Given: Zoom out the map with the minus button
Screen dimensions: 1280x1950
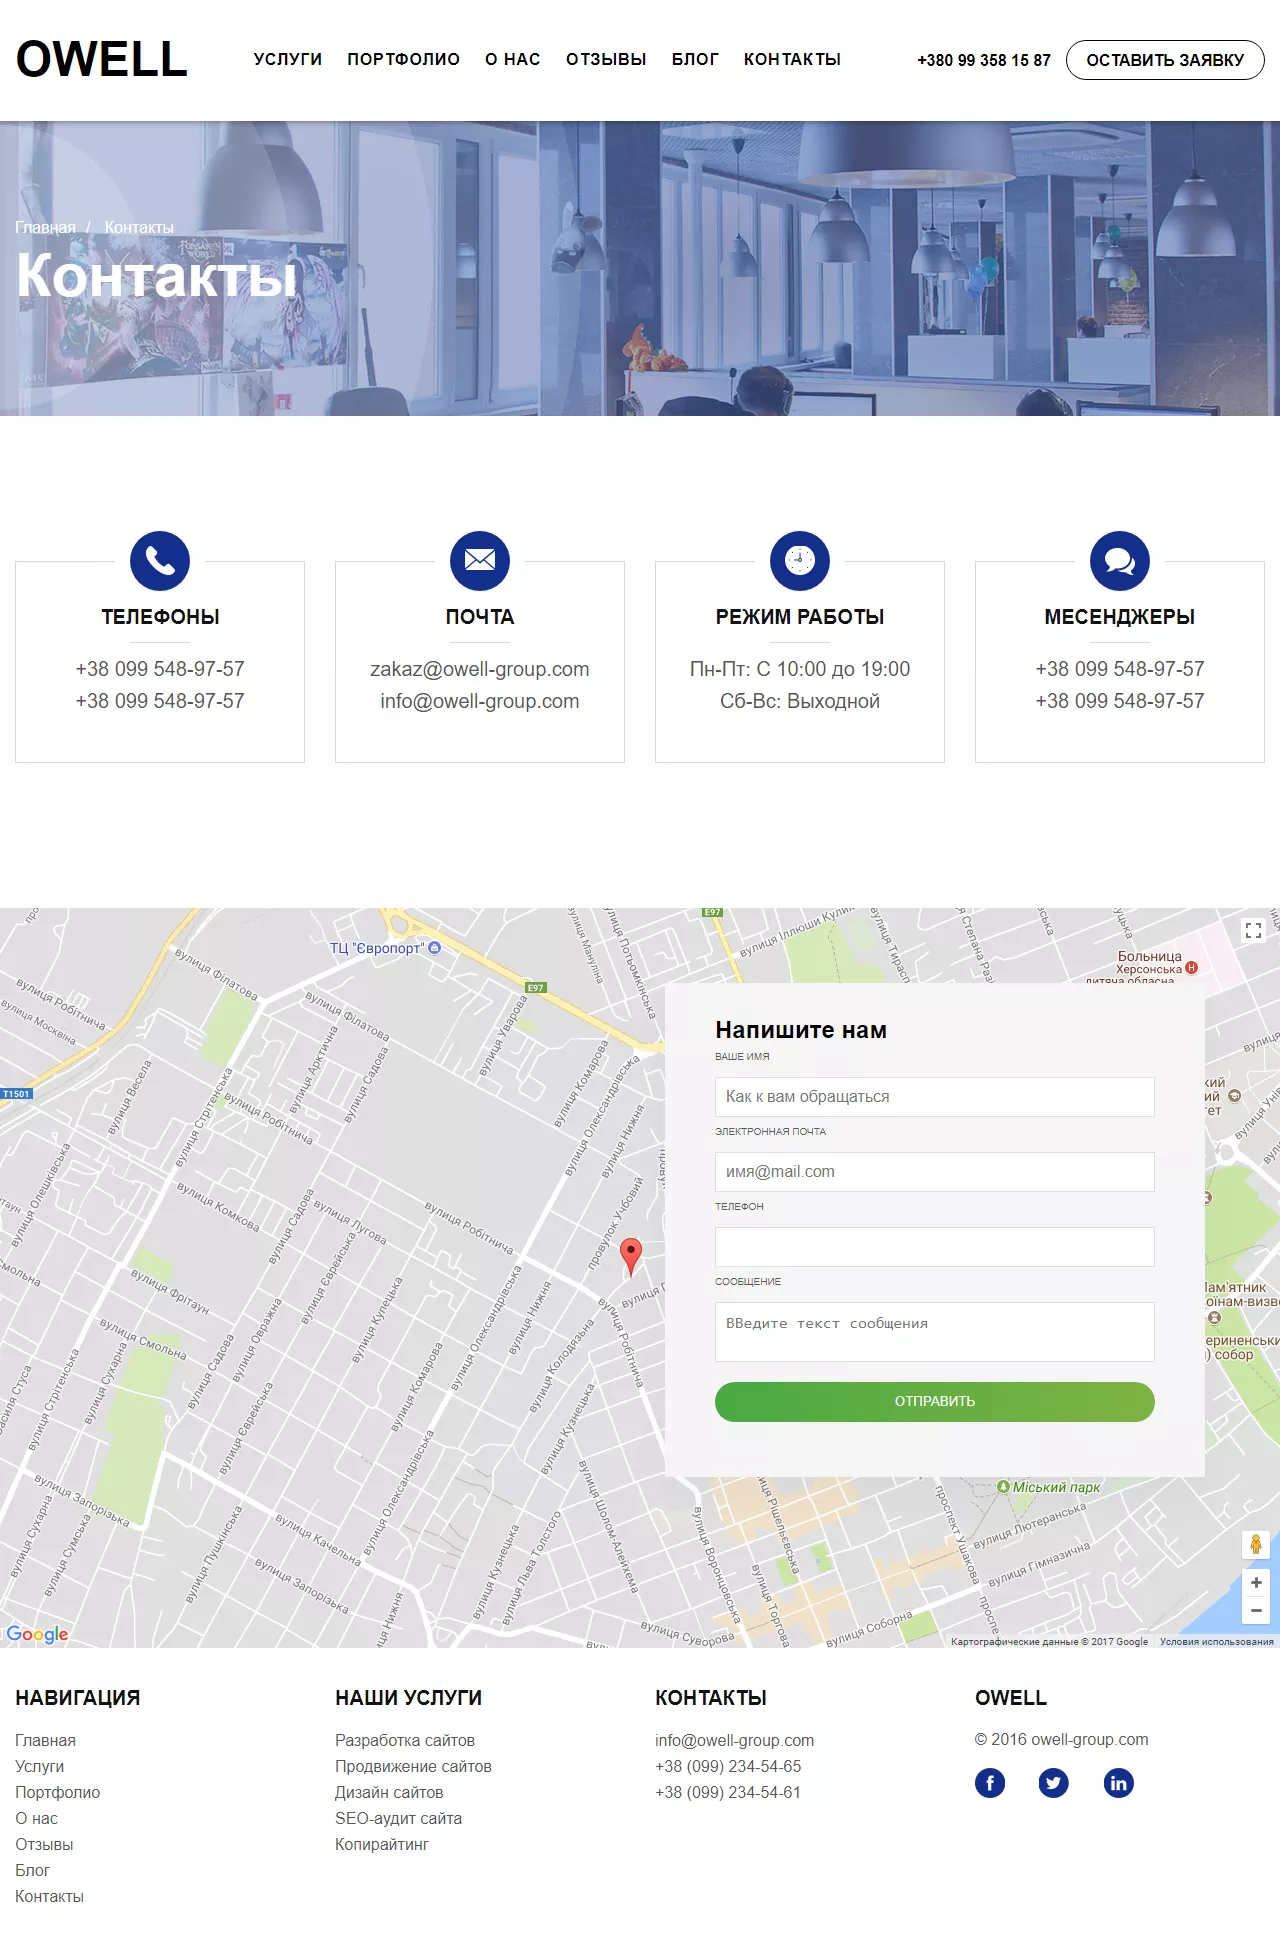Looking at the screenshot, I should pyautogui.click(x=1256, y=1610).
